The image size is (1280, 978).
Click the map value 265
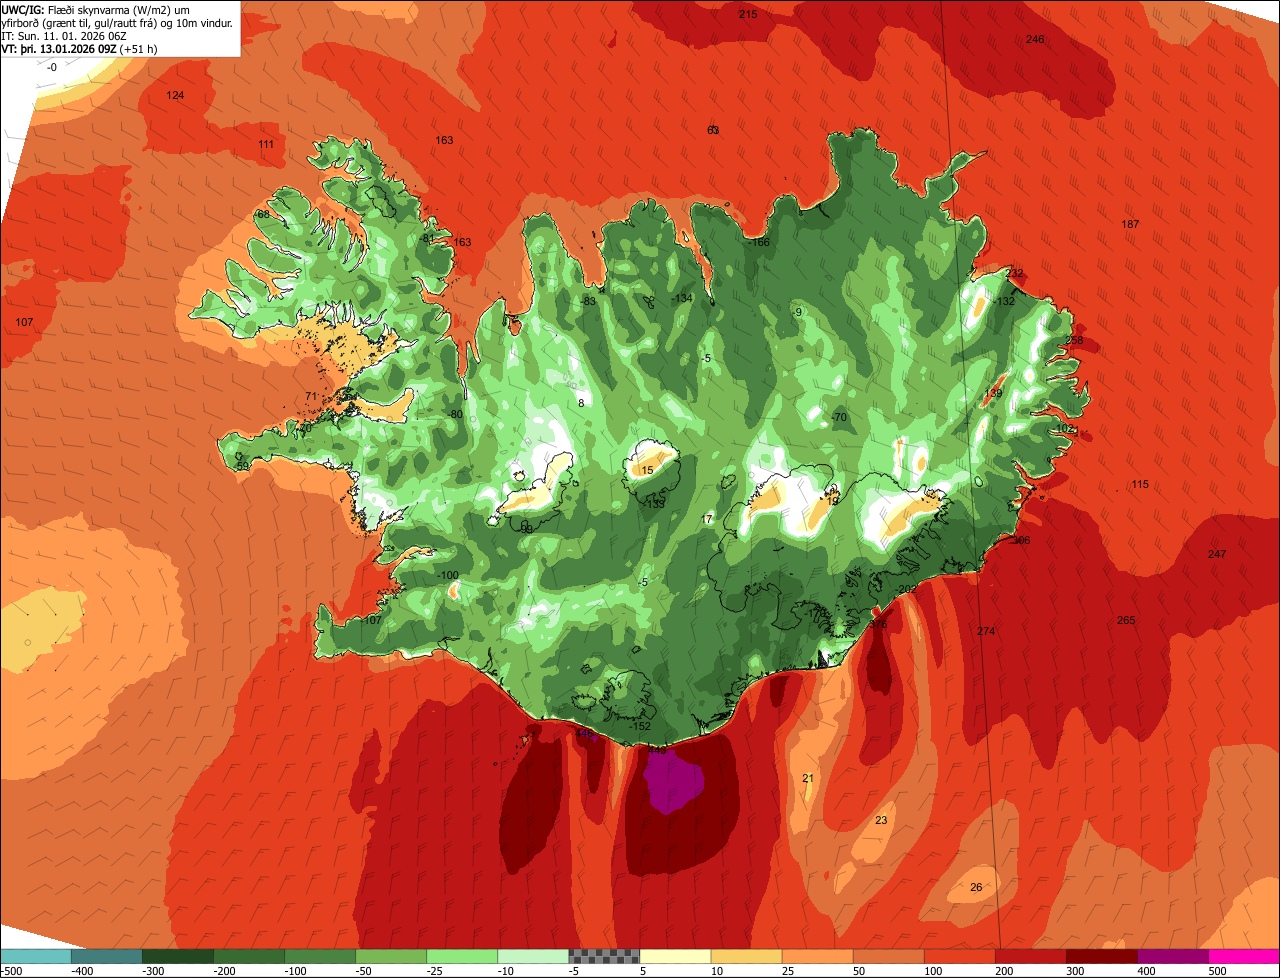pos(1126,621)
